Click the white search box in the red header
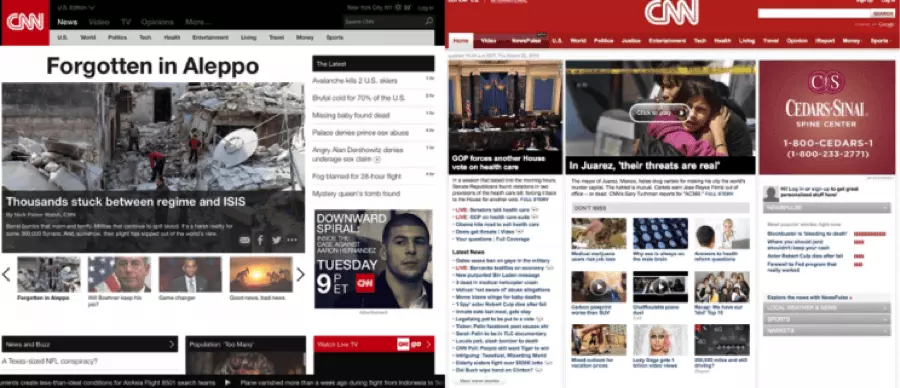 pyautogui.click(x=814, y=13)
